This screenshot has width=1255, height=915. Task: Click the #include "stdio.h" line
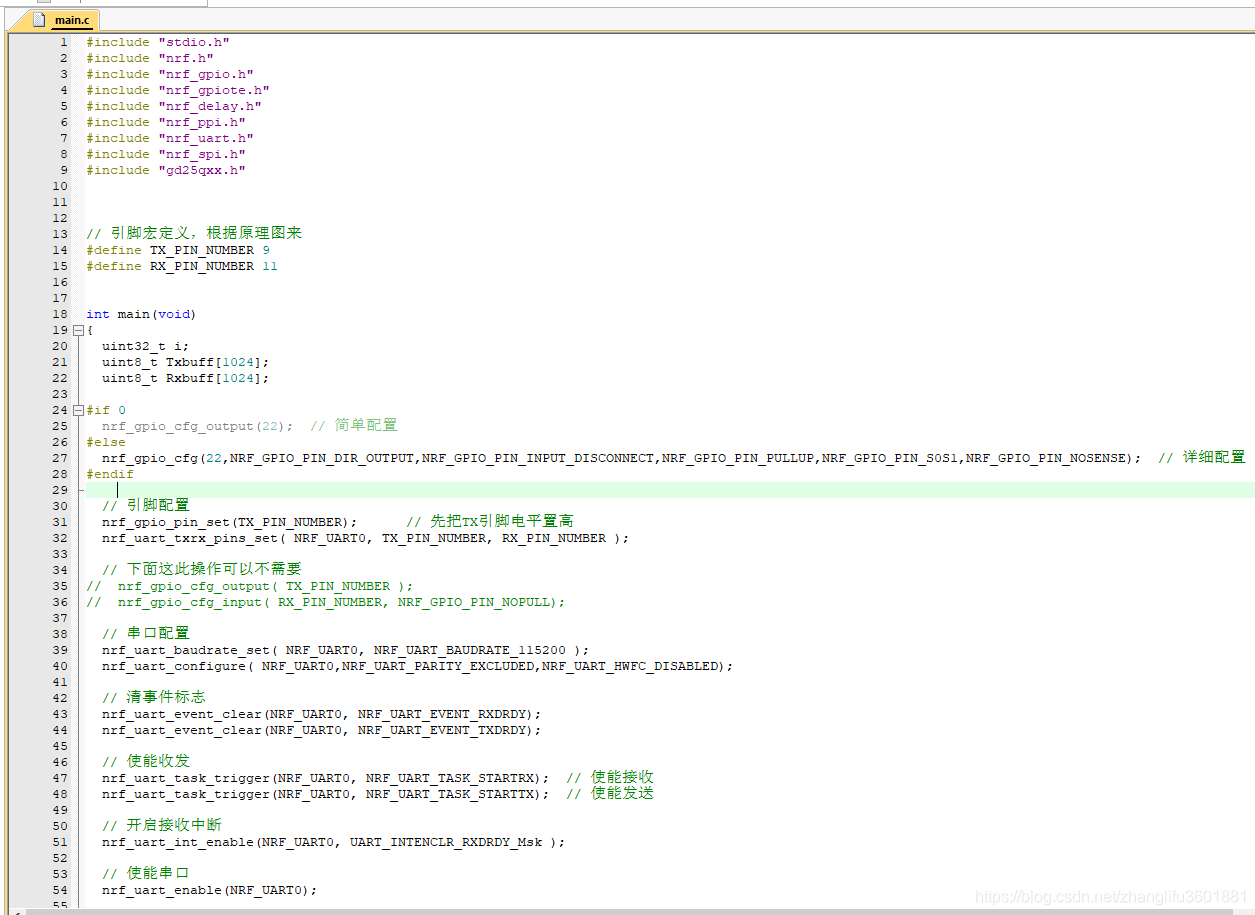(x=158, y=42)
